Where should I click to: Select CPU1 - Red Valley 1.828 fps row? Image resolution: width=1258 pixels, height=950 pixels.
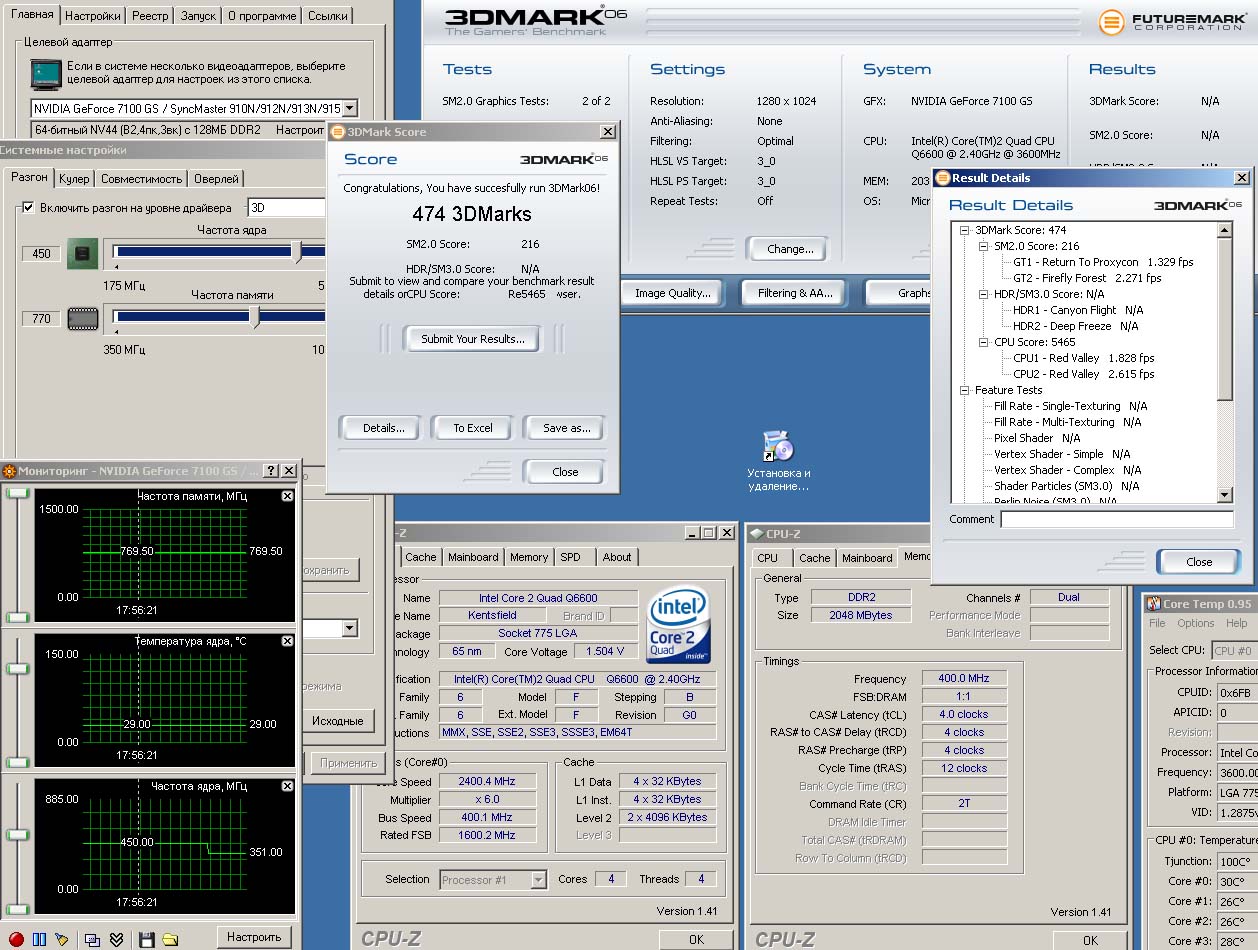pyautogui.click(x=1084, y=358)
